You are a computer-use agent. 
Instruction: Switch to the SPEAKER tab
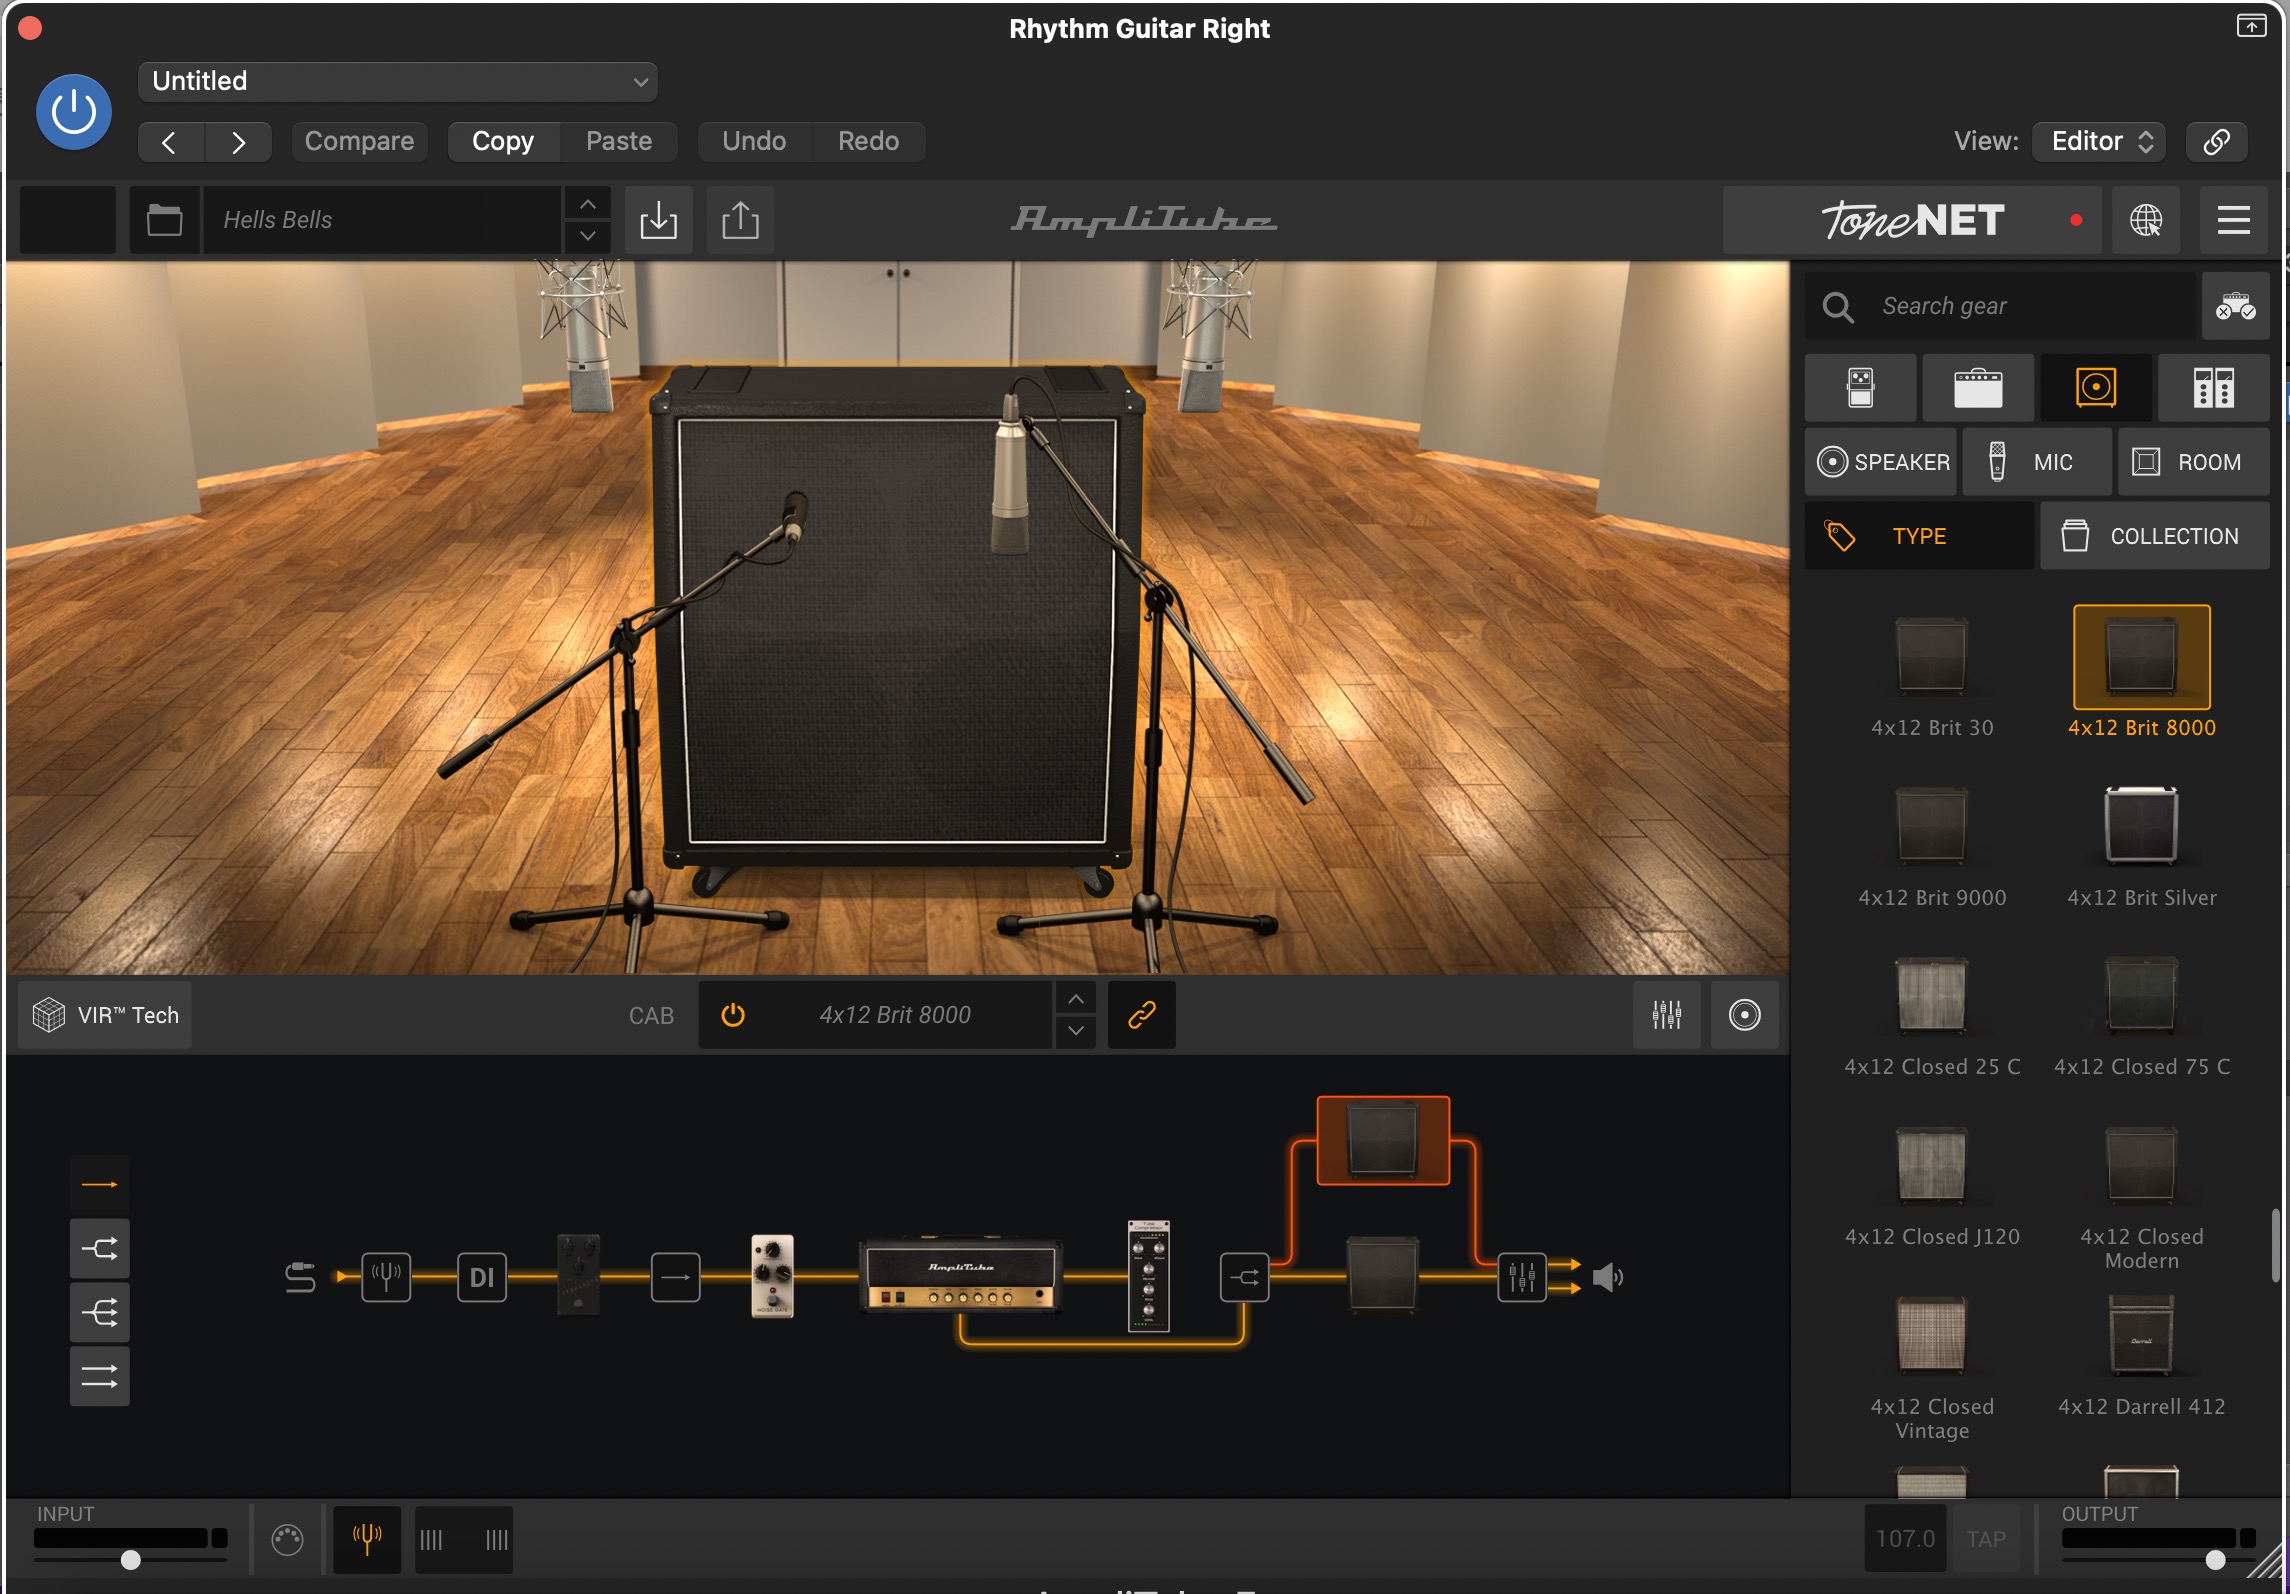coord(1881,462)
